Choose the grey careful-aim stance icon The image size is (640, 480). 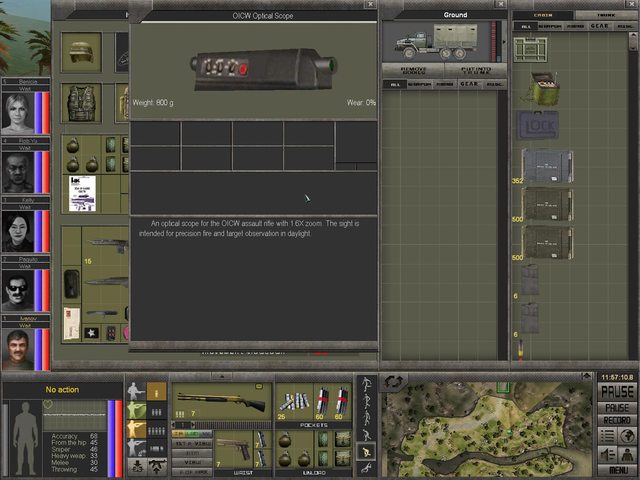136,448
